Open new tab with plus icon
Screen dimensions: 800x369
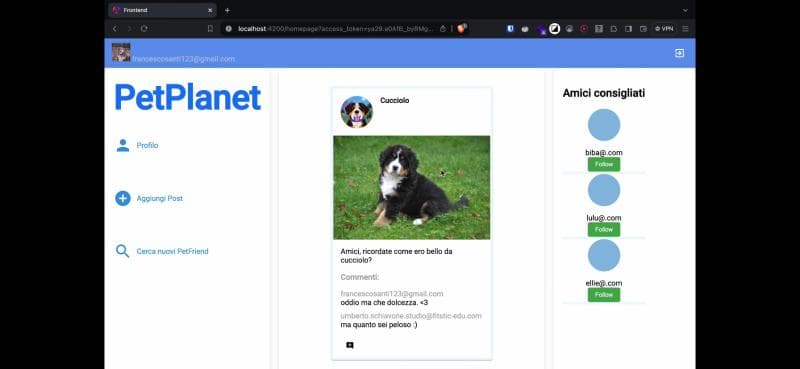228,10
